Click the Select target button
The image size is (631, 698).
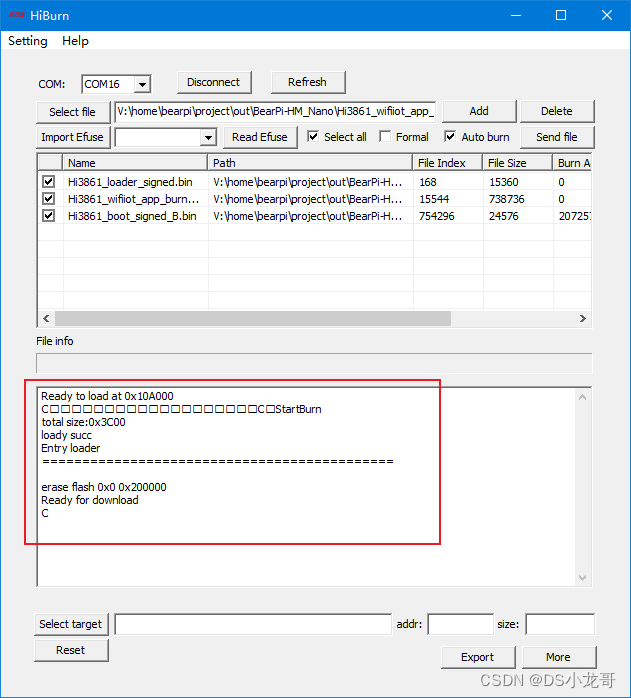click(x=71, y=624)
